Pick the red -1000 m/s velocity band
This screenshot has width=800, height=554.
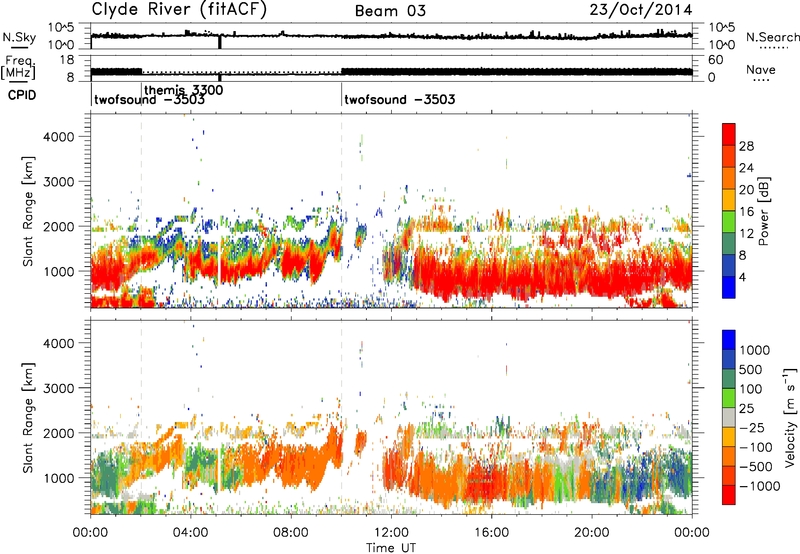coord(729,495)
